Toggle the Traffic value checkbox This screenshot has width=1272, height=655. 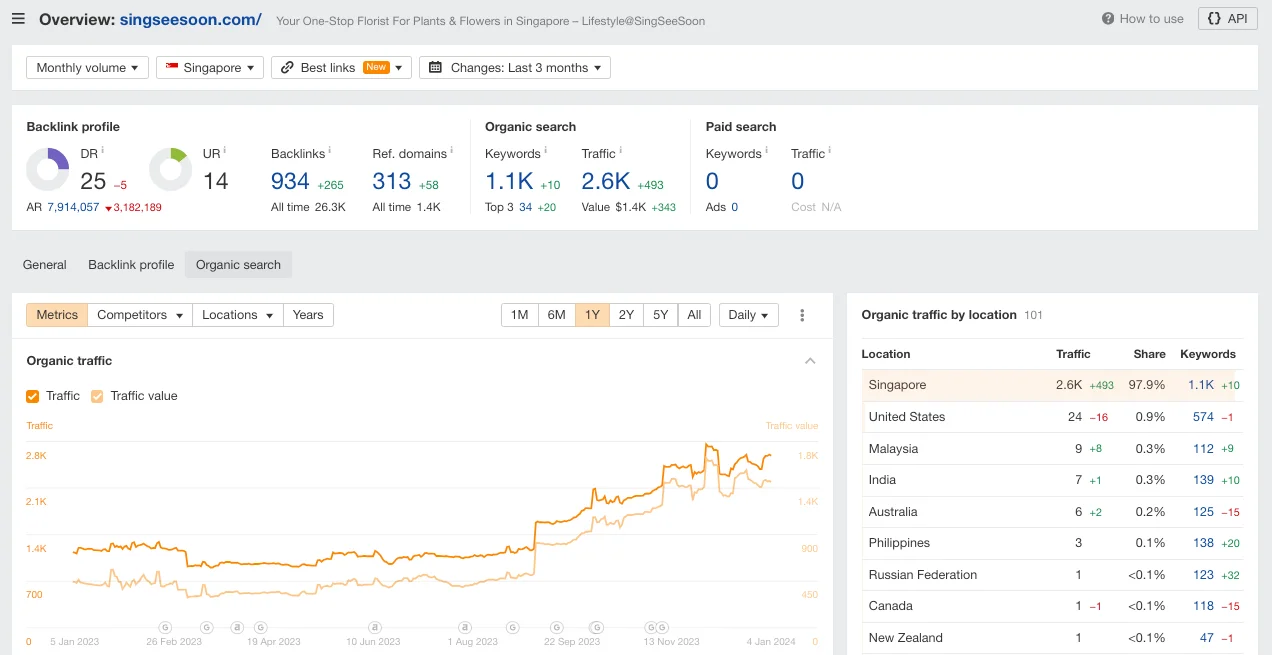(x=97, y=396)
